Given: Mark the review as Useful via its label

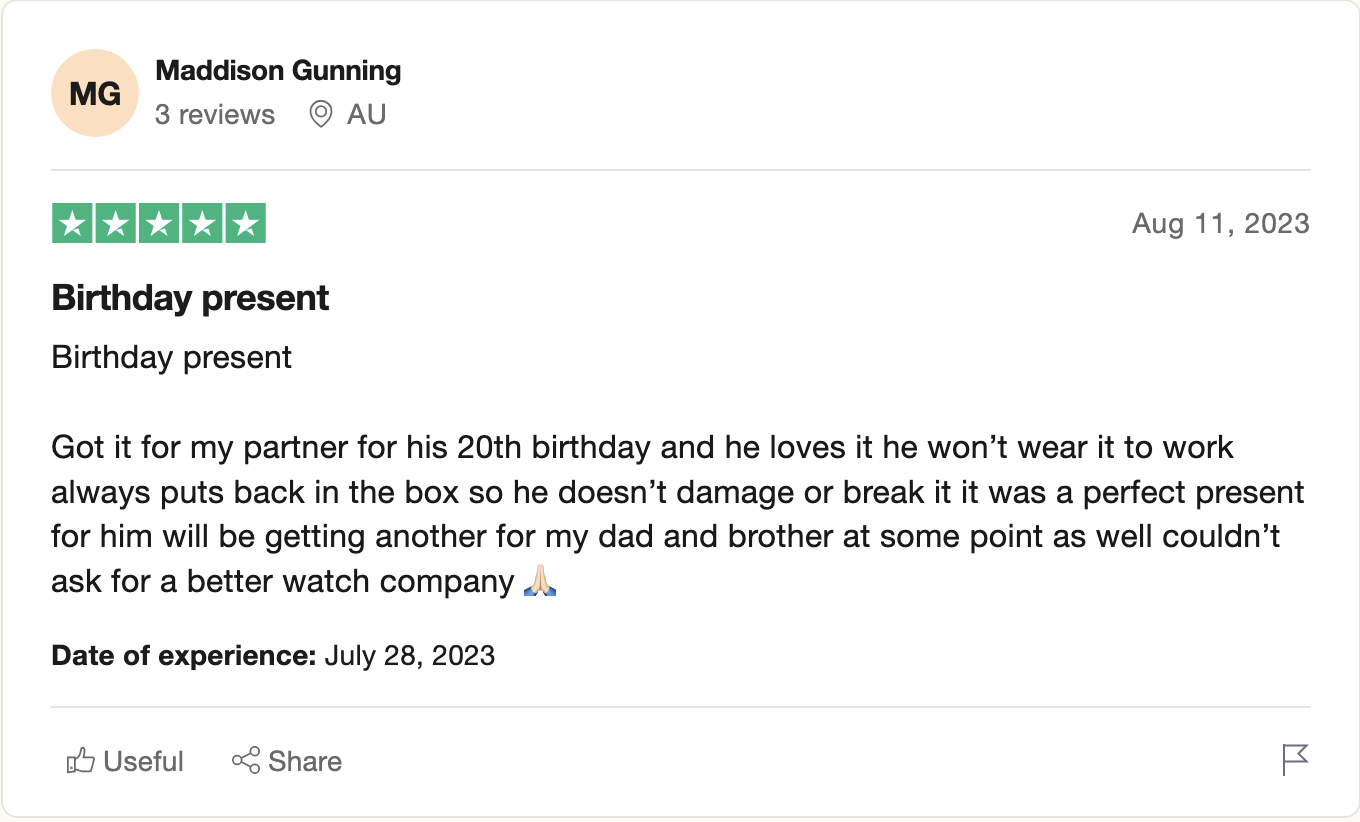Looking at the screenshot, I should (x=144, y=761).
